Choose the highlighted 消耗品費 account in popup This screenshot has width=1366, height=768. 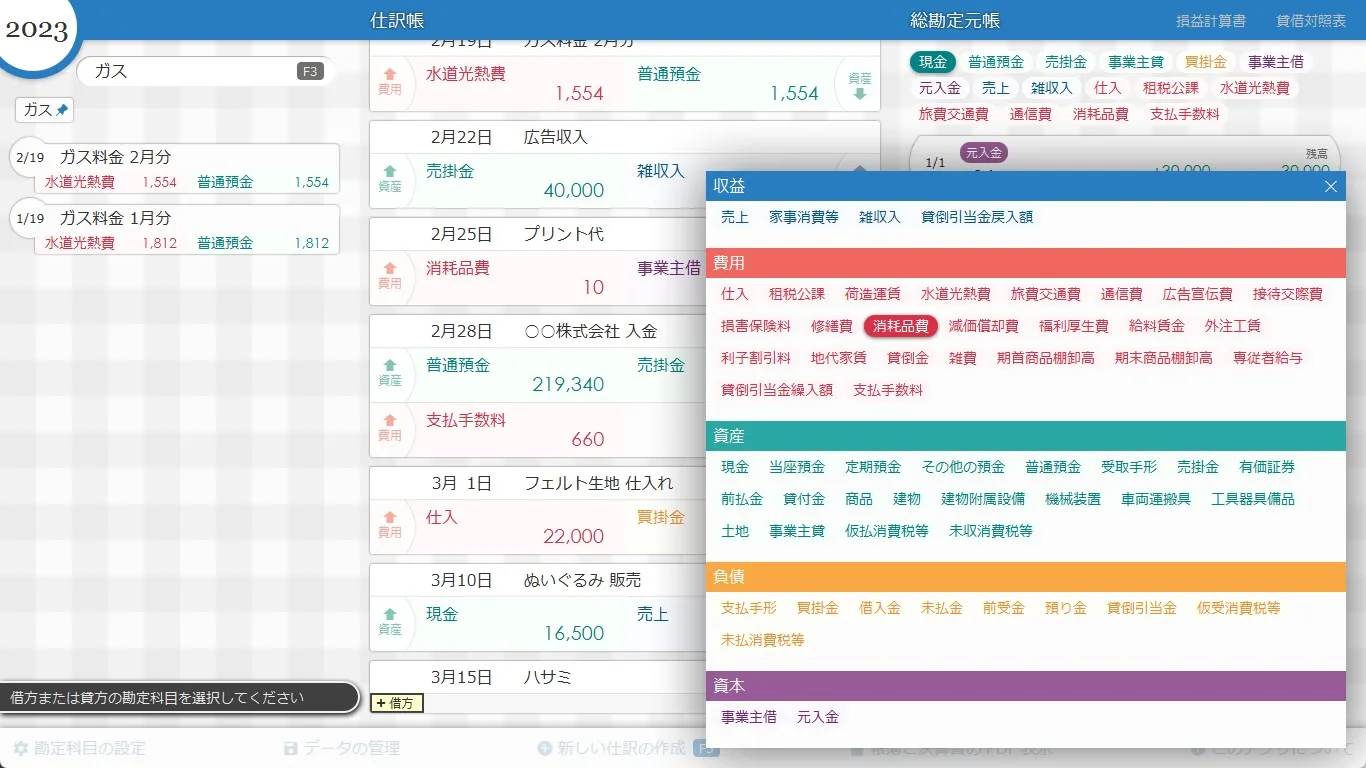[x=901, y=326]
